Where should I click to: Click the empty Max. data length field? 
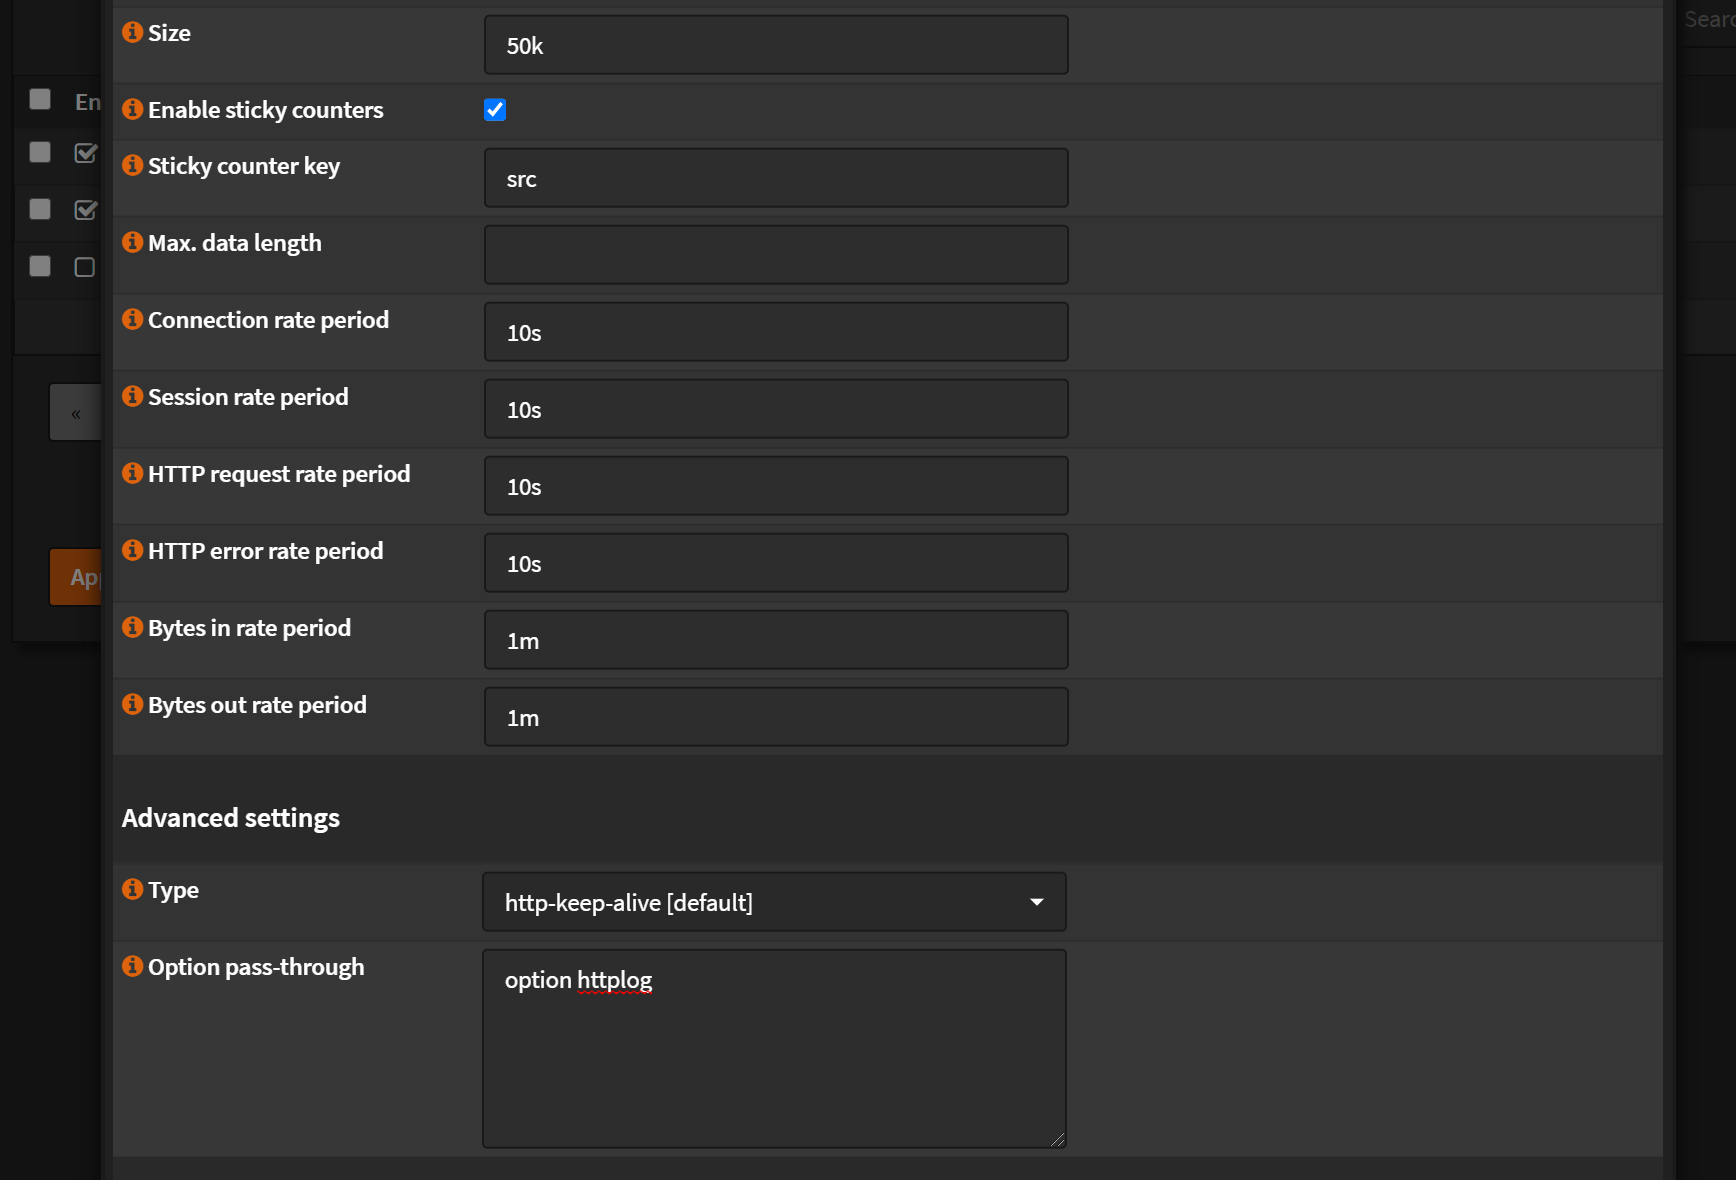tap(776, 255)
